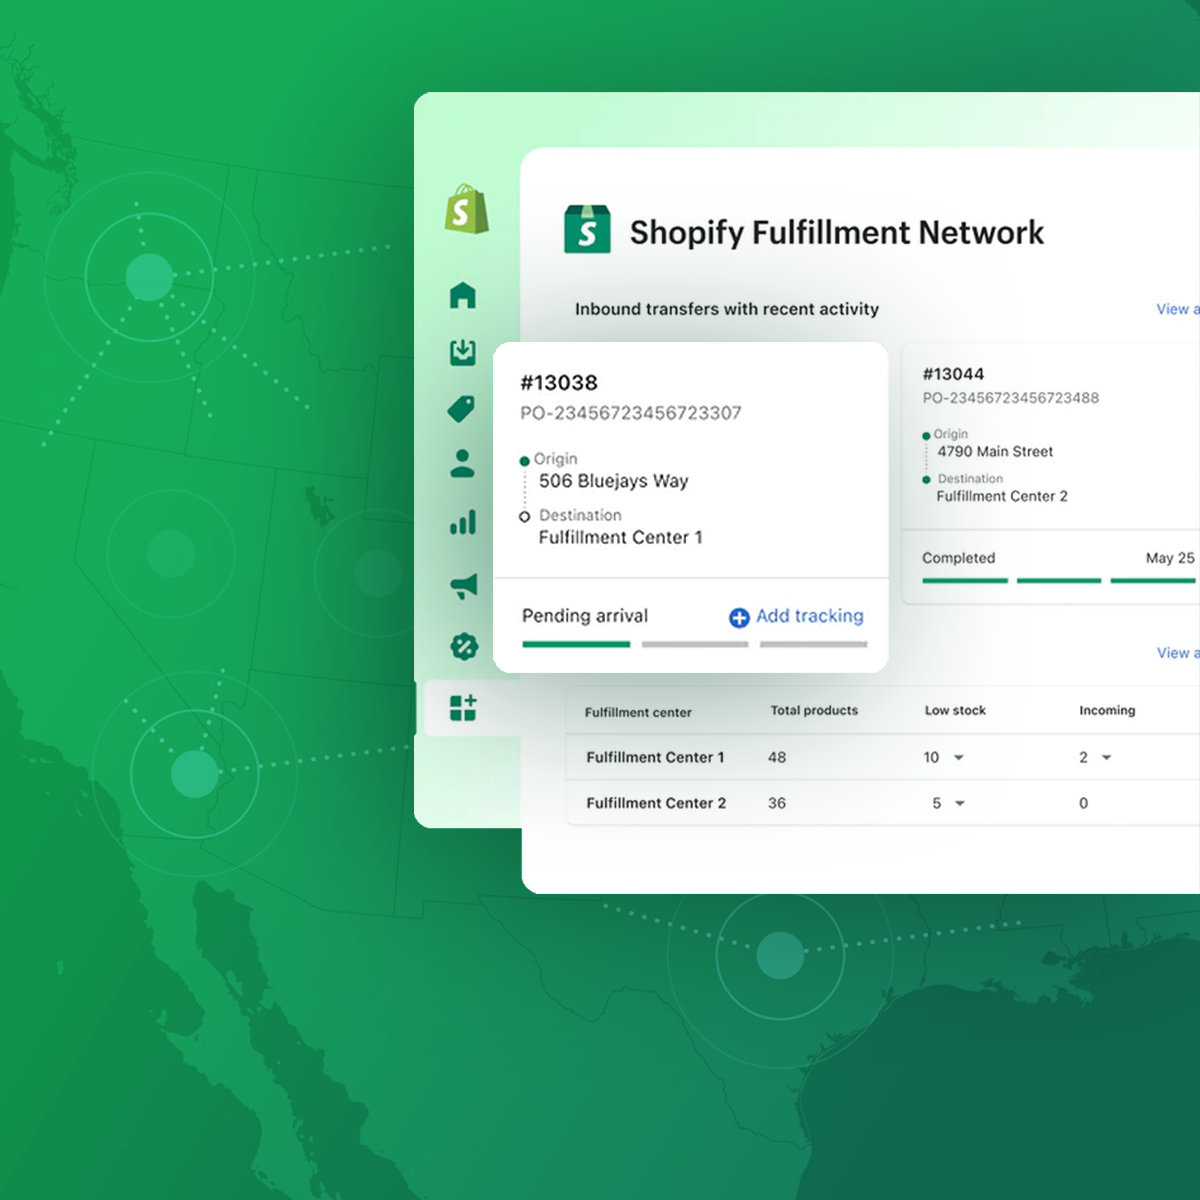Expand Low stock dropdown for Fulfillment Center 1
The image size is (1200, 1200).
click(959, 758)
